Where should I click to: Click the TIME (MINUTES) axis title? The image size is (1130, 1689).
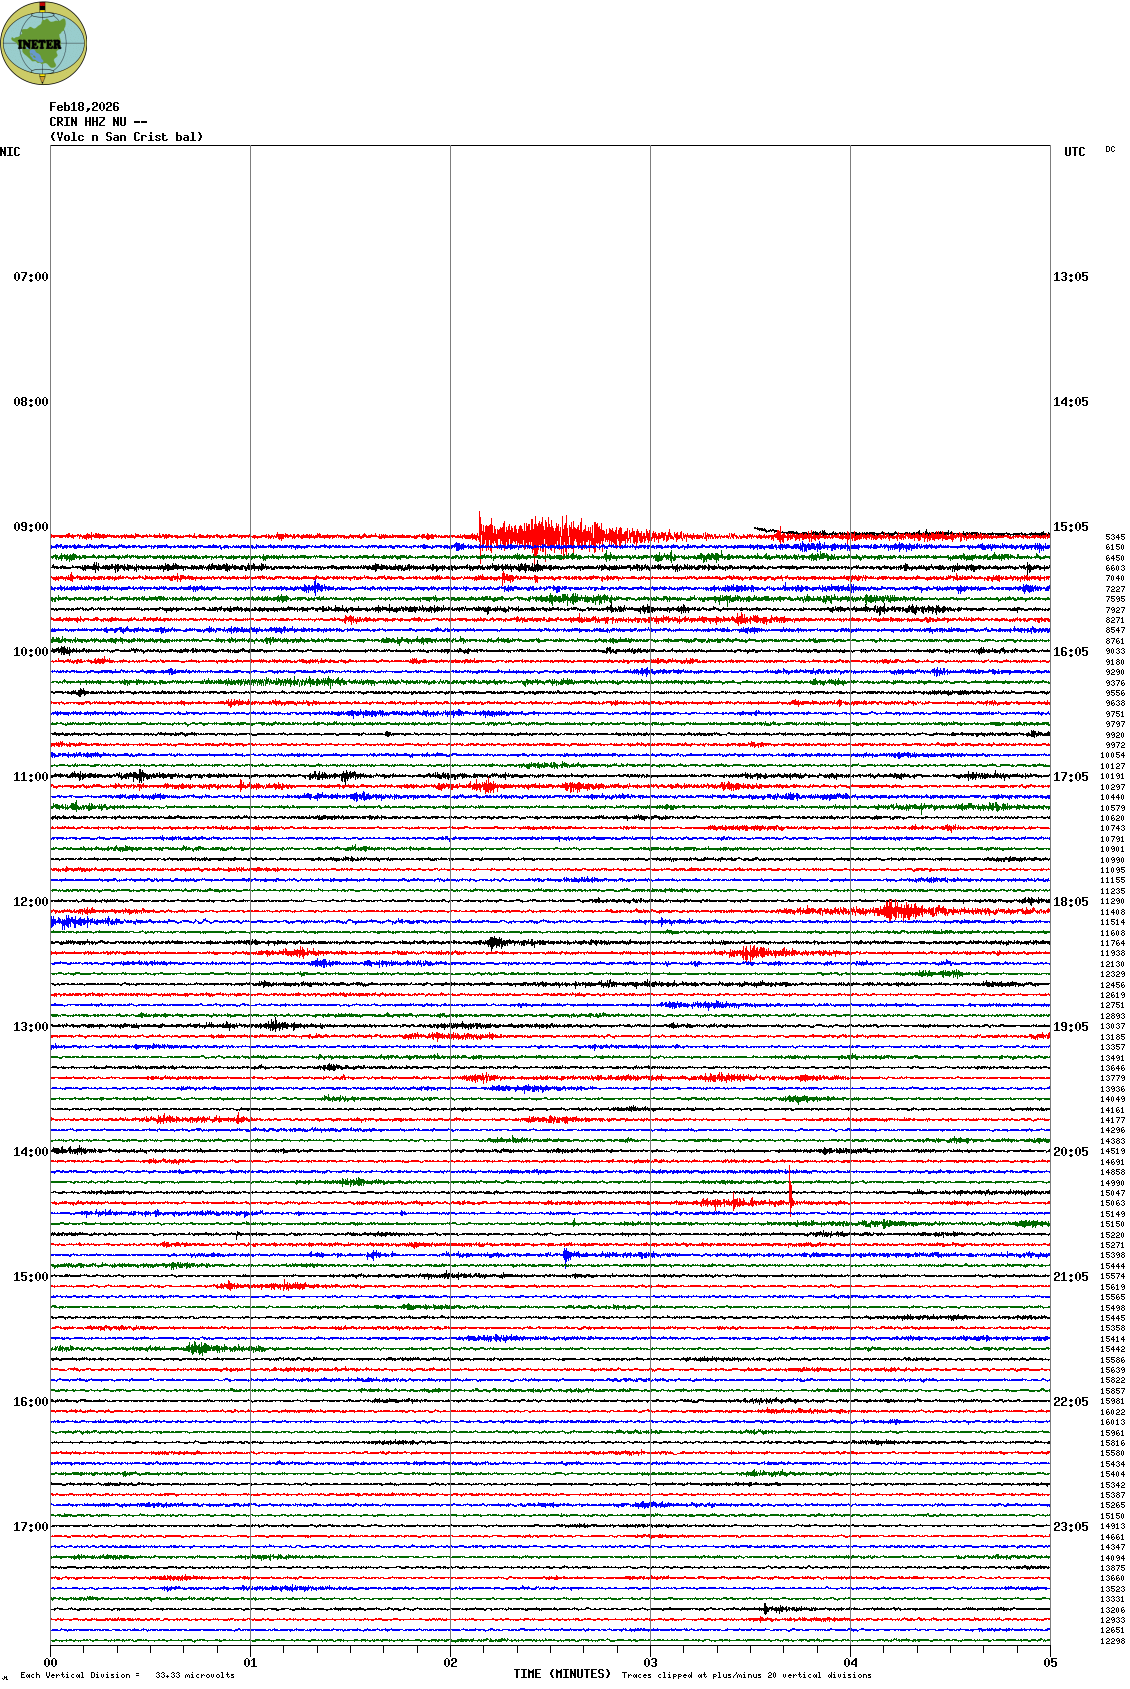[562, 1674]
